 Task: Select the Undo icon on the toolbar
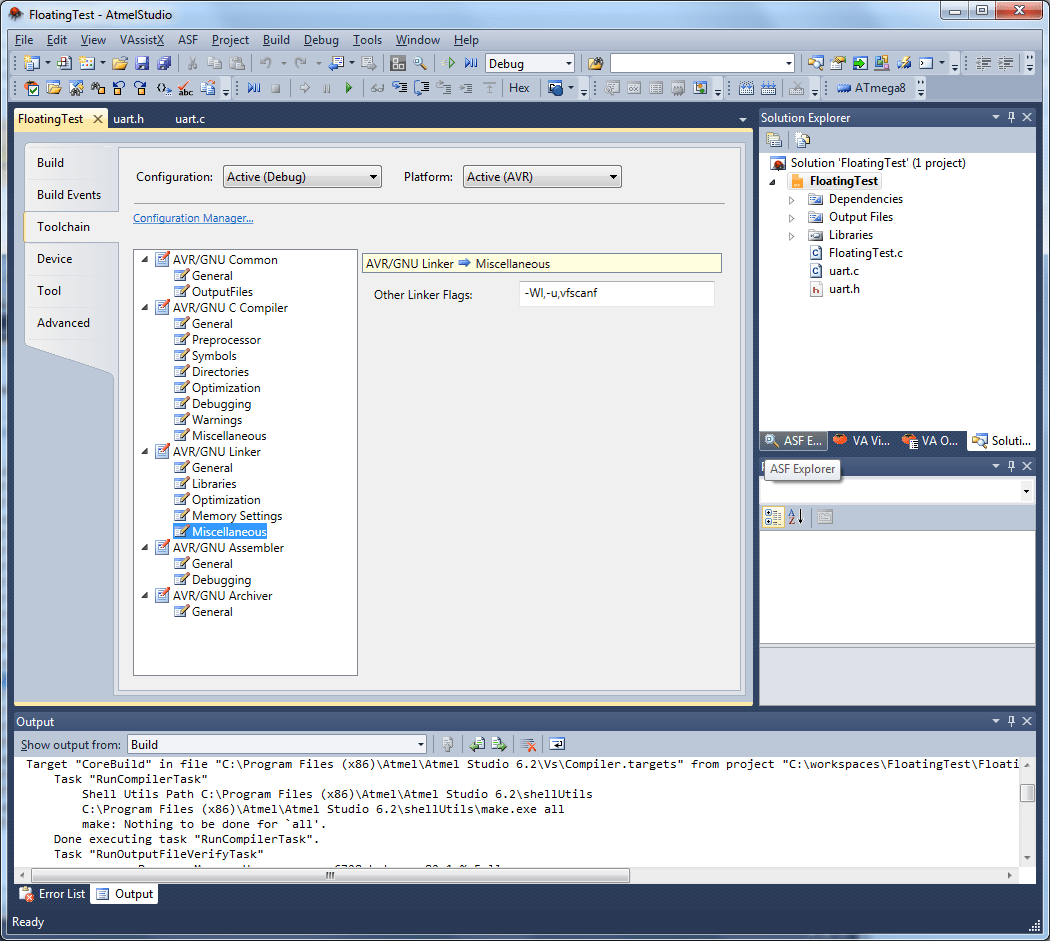pyautogui.click(x=266, y=62)
